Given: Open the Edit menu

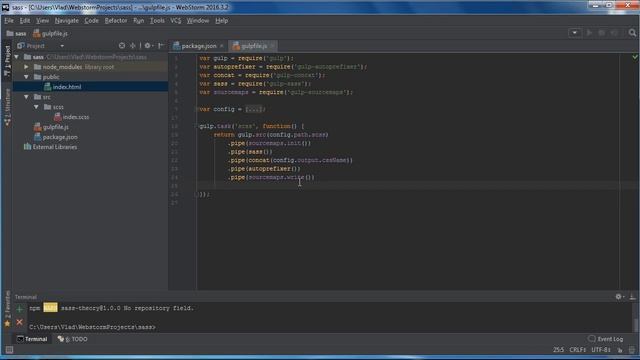Looking at the screenshot, I should coord(25,20).
